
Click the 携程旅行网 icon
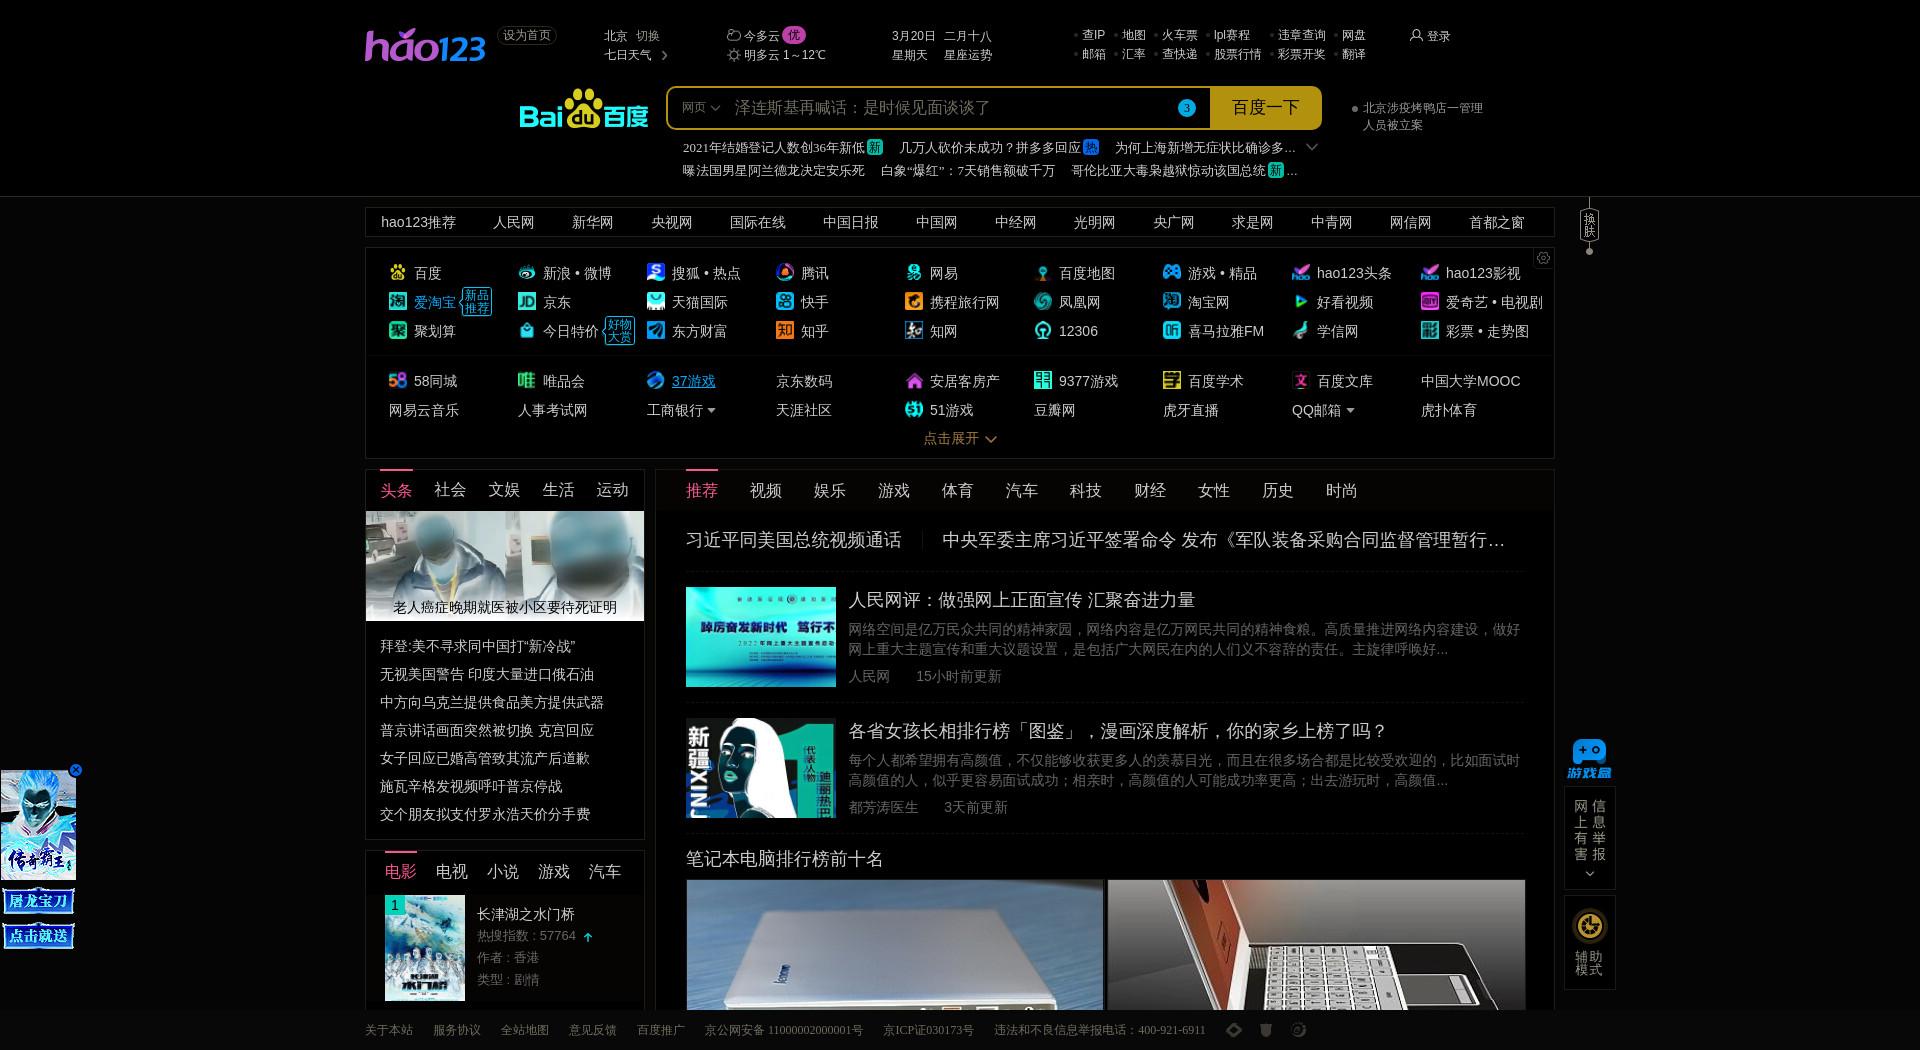click(x=914, y=301)
